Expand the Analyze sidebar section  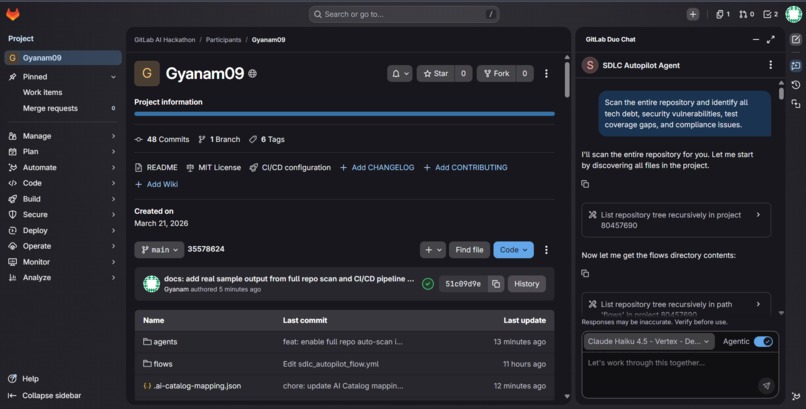point(63,277)
